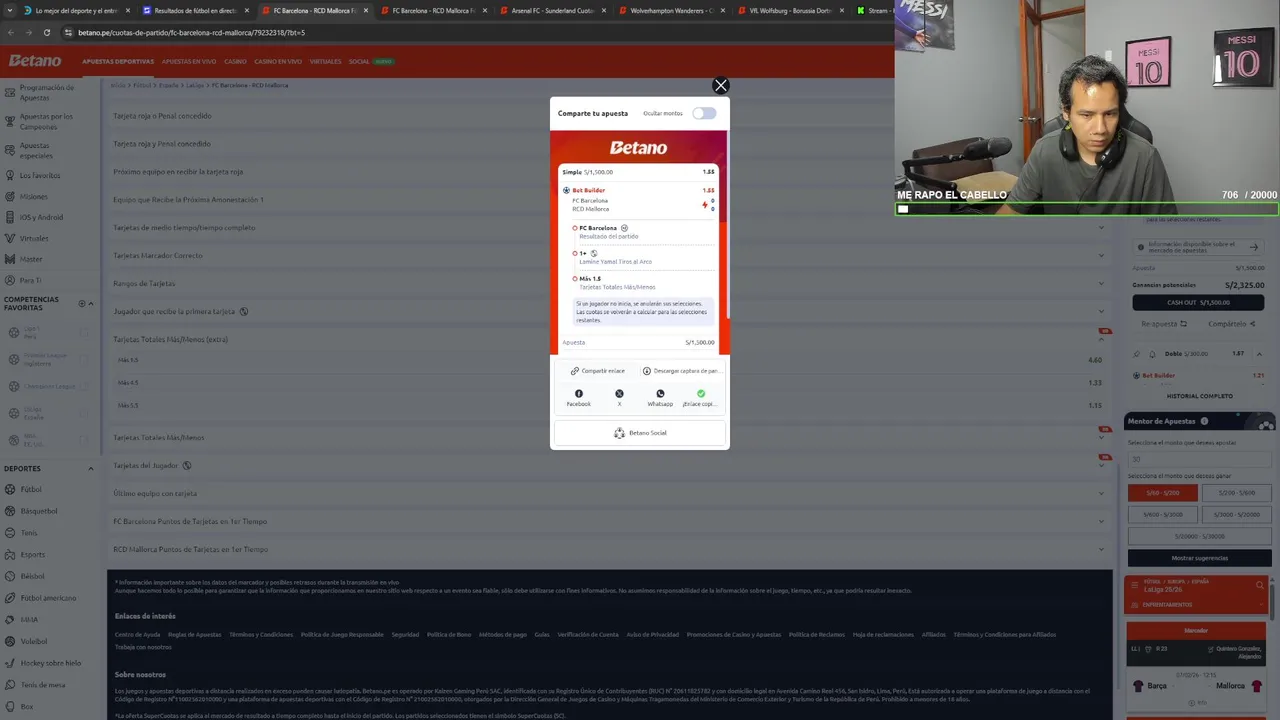The width and height of the screenshot is (1280, 720).
Task: Select Básquetbol sport icon in sidebar
Action: pos(9,511)
